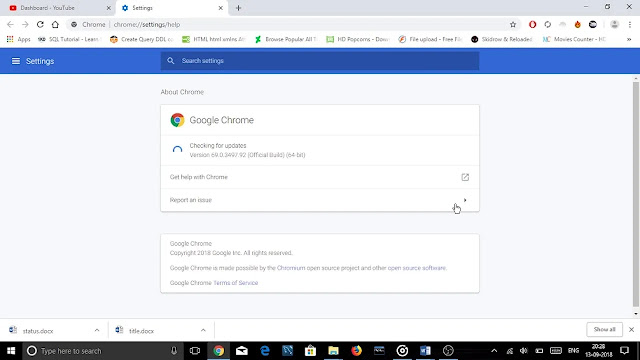Open Movies Counter bookmark
The width and height of the screenshot is (640, 360).
pyautogui.click(x=574, y=39)
